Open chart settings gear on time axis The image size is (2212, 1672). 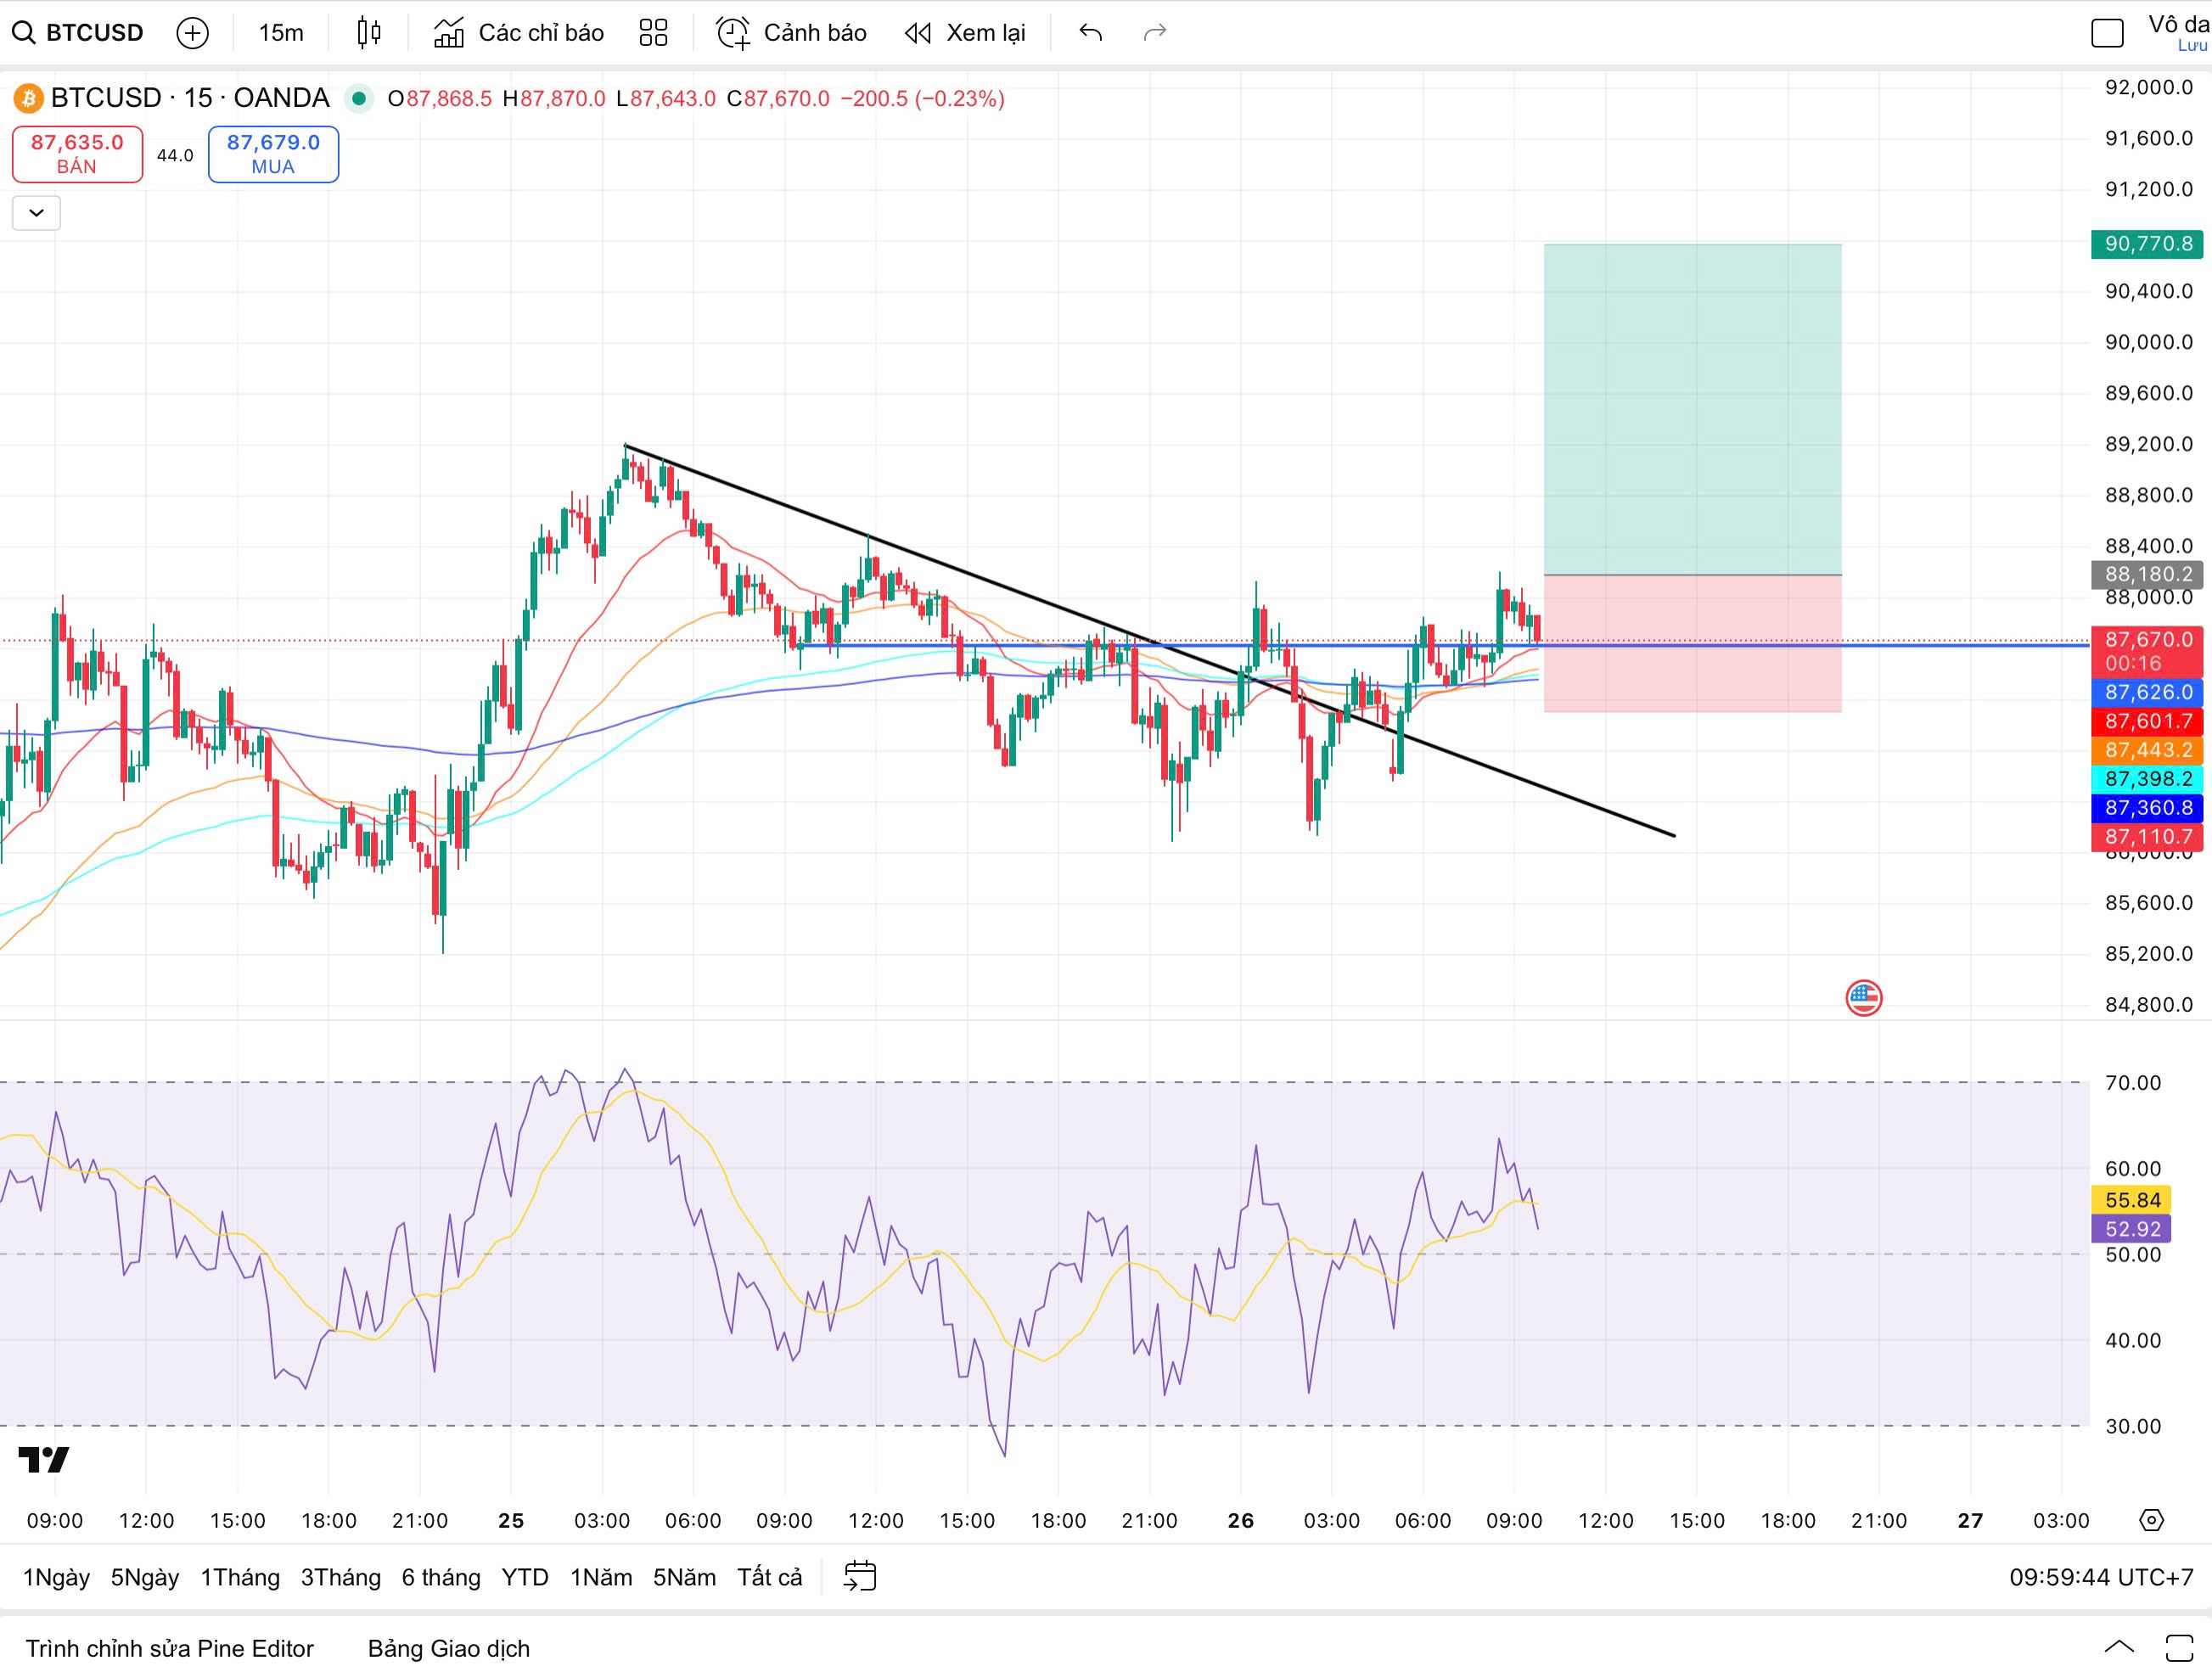(x=2151, y=1521)
